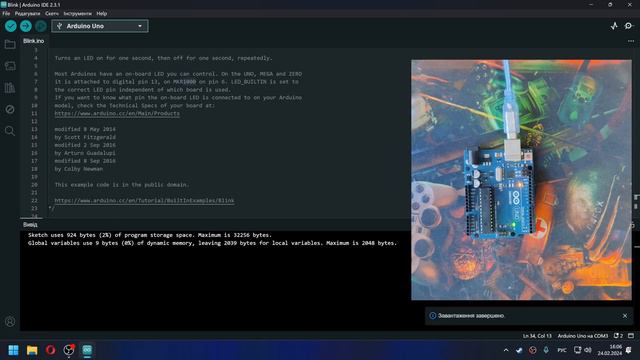Screen dimensions: 640x360
Task: Click the 'Sketch uses 924 bytes' output line
Action: coord(150,235)
